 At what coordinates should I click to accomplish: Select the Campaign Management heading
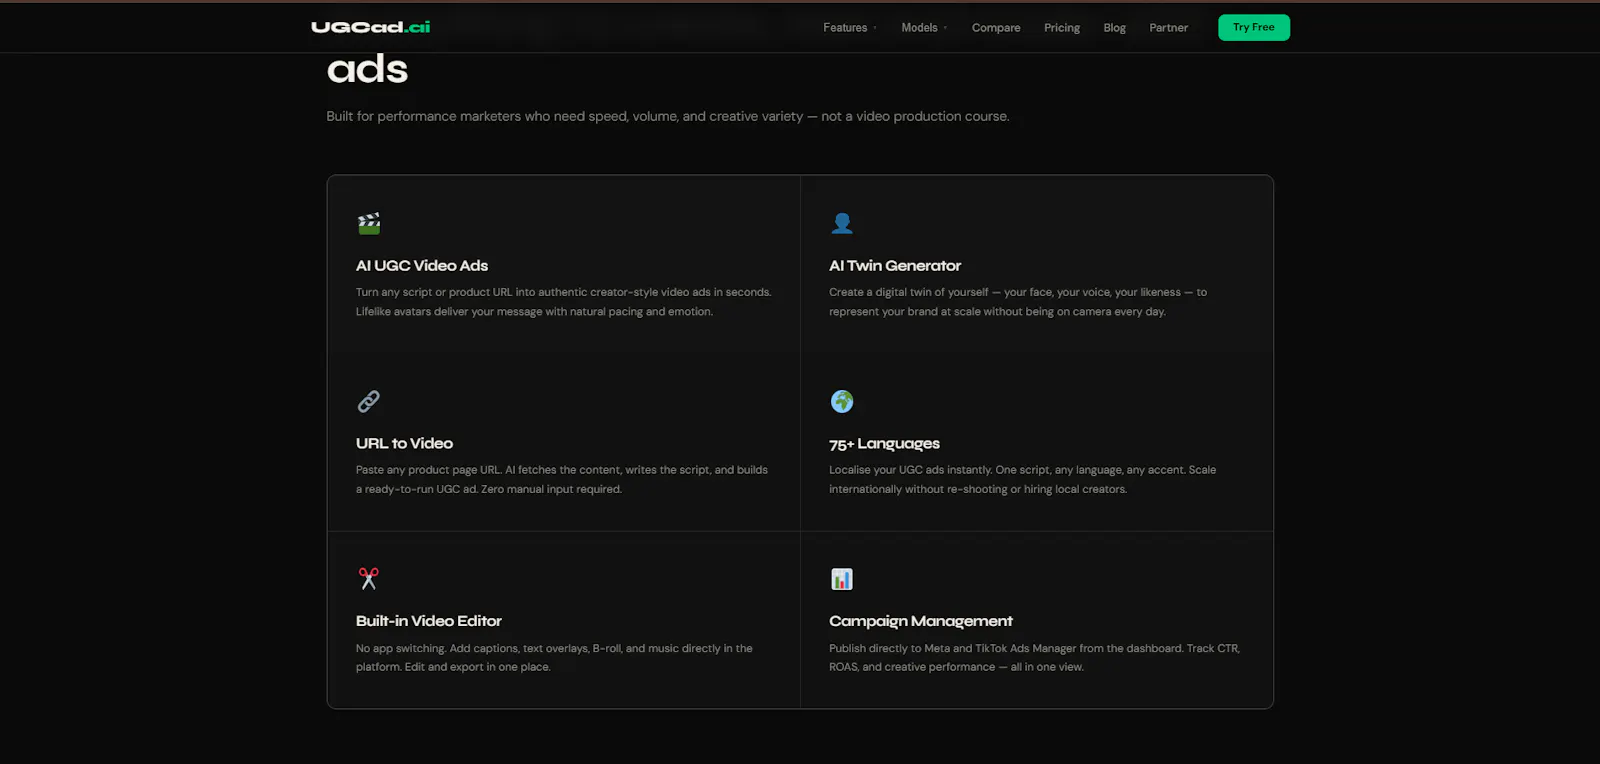point(921,621)
